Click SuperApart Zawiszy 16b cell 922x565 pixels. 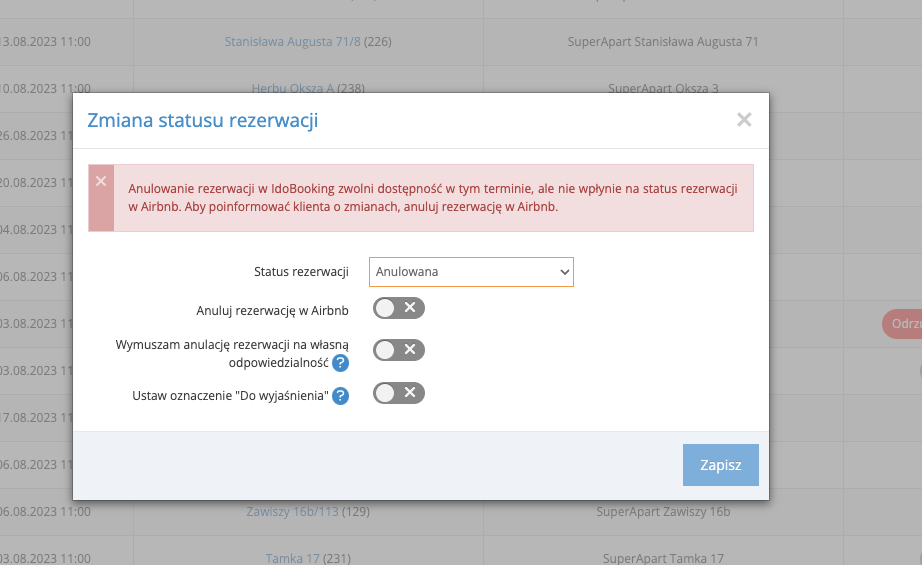pos(663,512)
